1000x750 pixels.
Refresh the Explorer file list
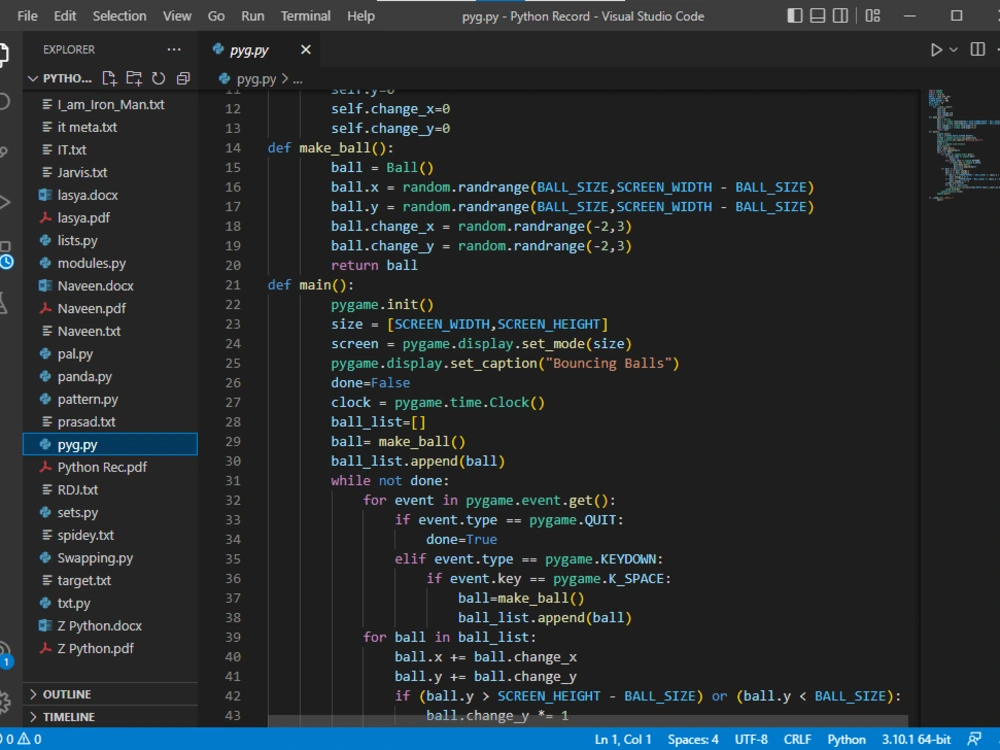[x=158, y=78]
